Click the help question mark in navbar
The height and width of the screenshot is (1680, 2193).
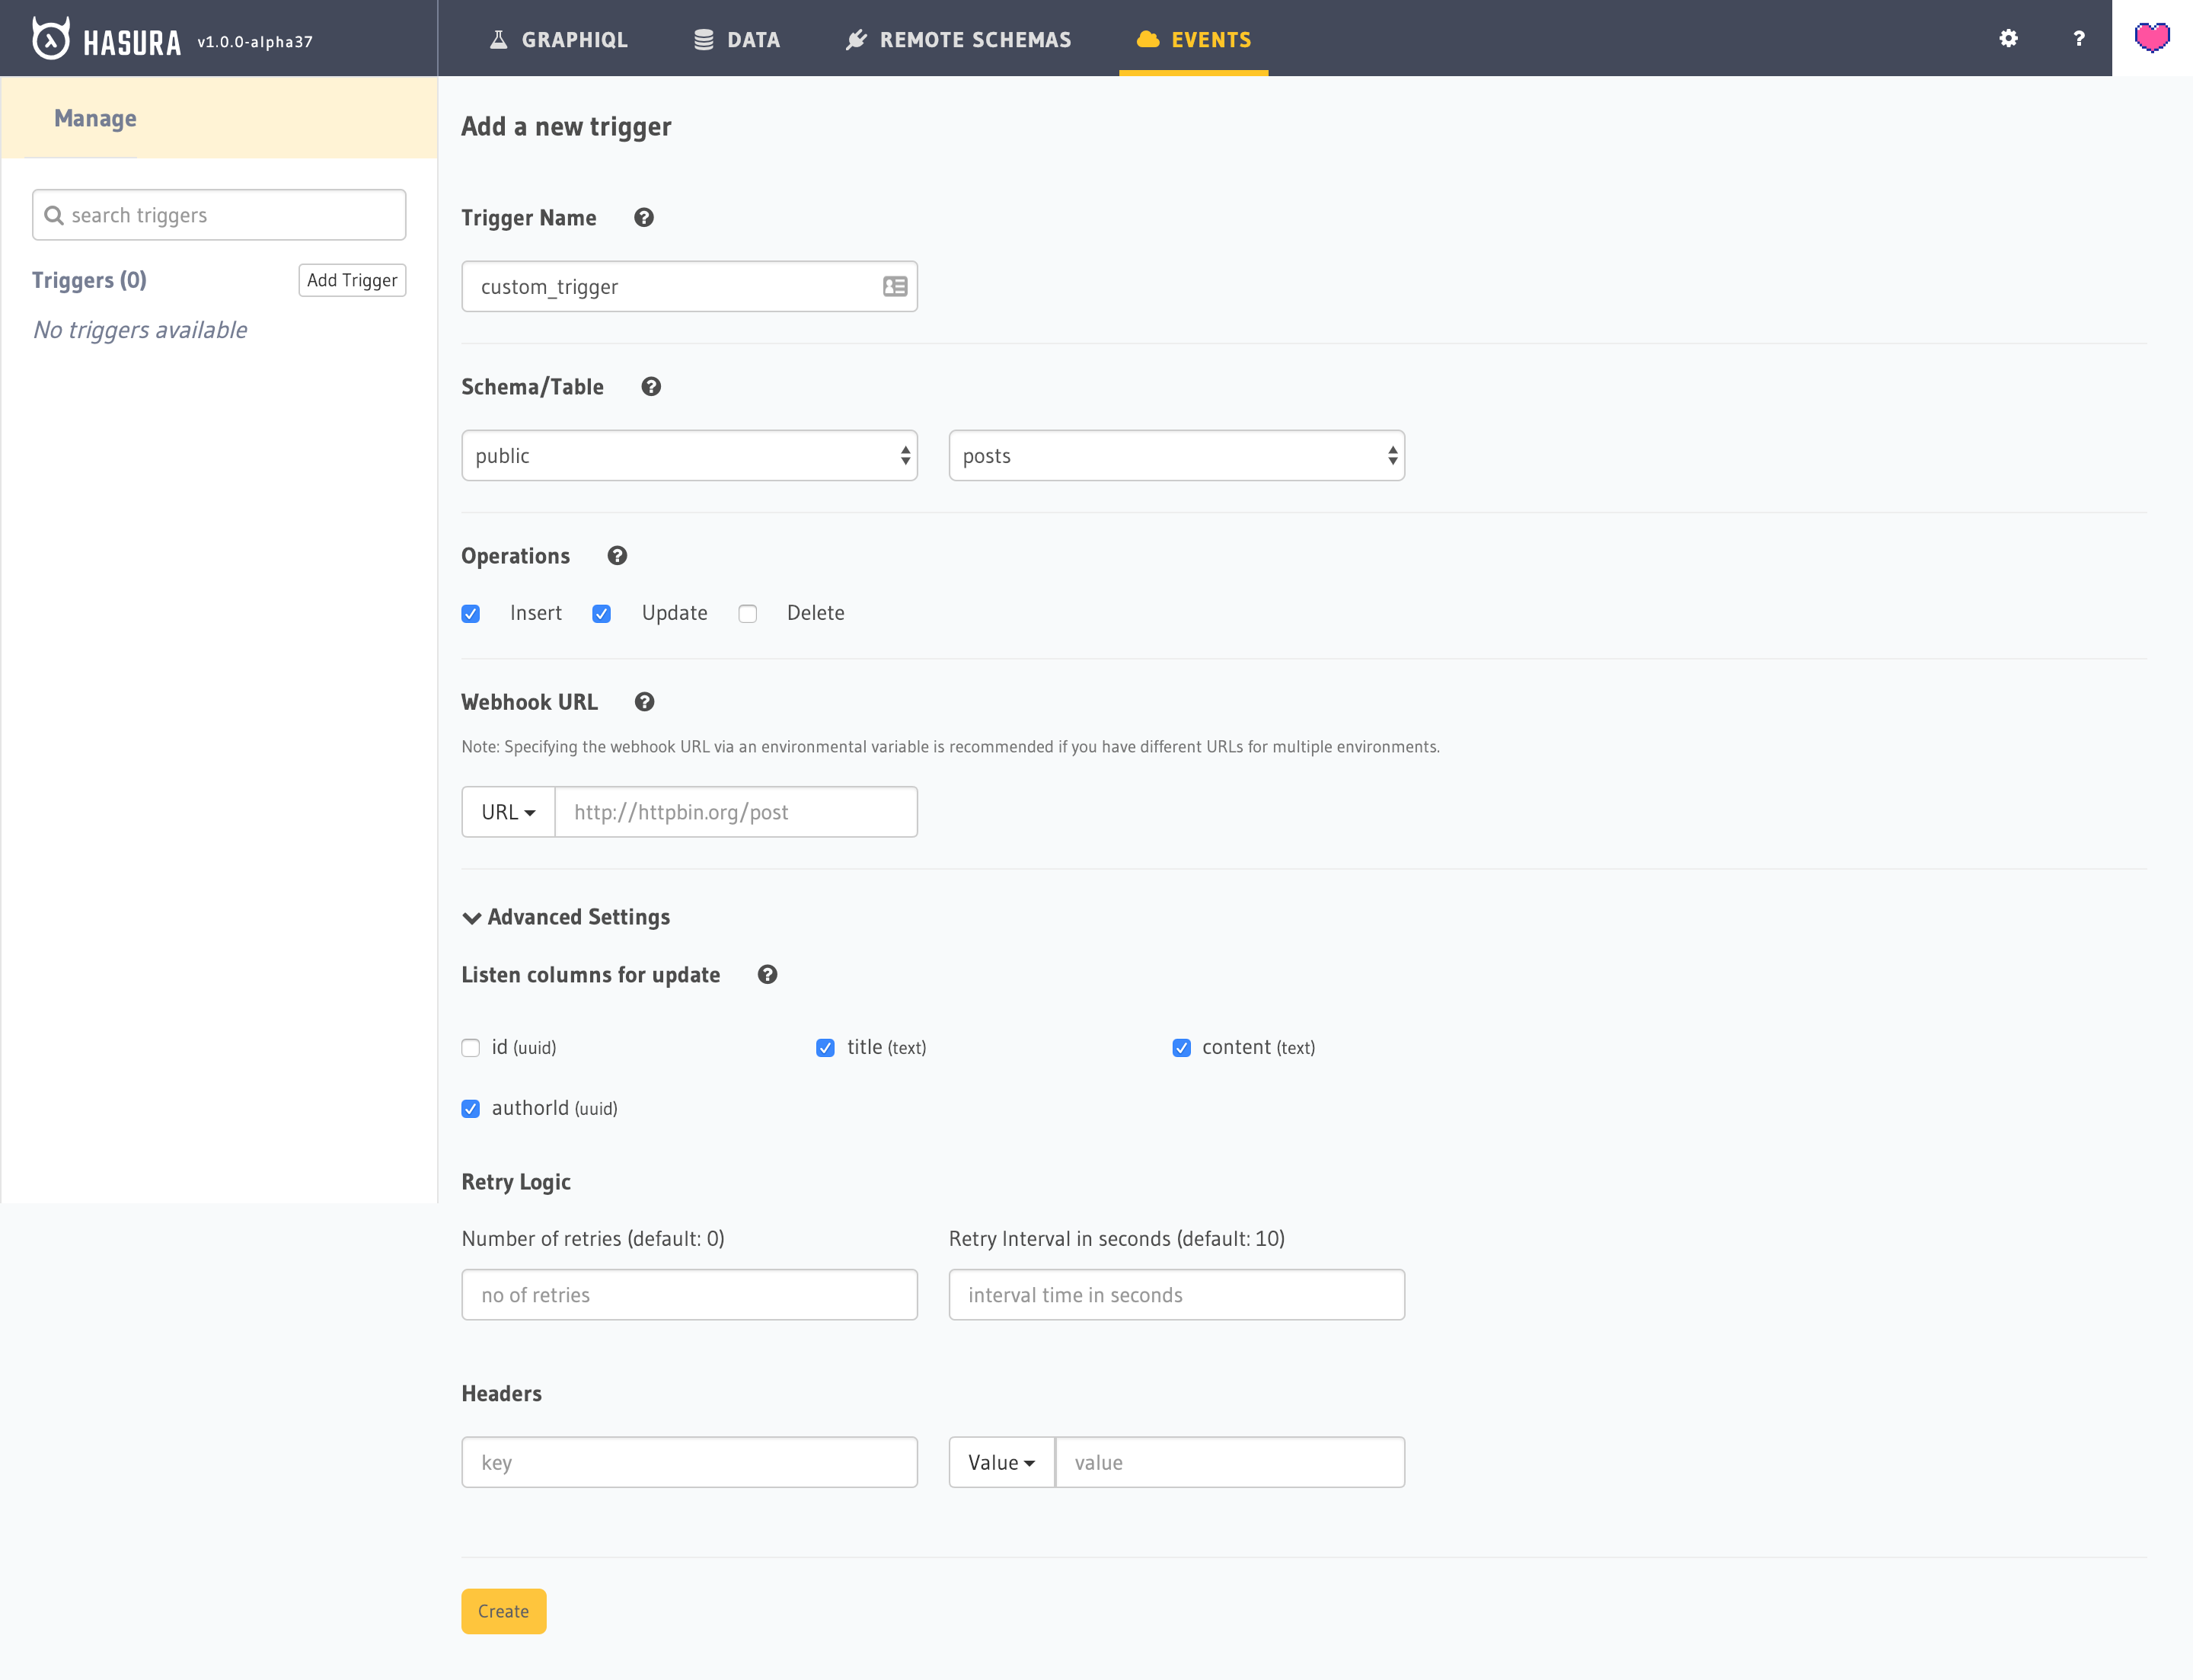click(x=2079, y=39)
